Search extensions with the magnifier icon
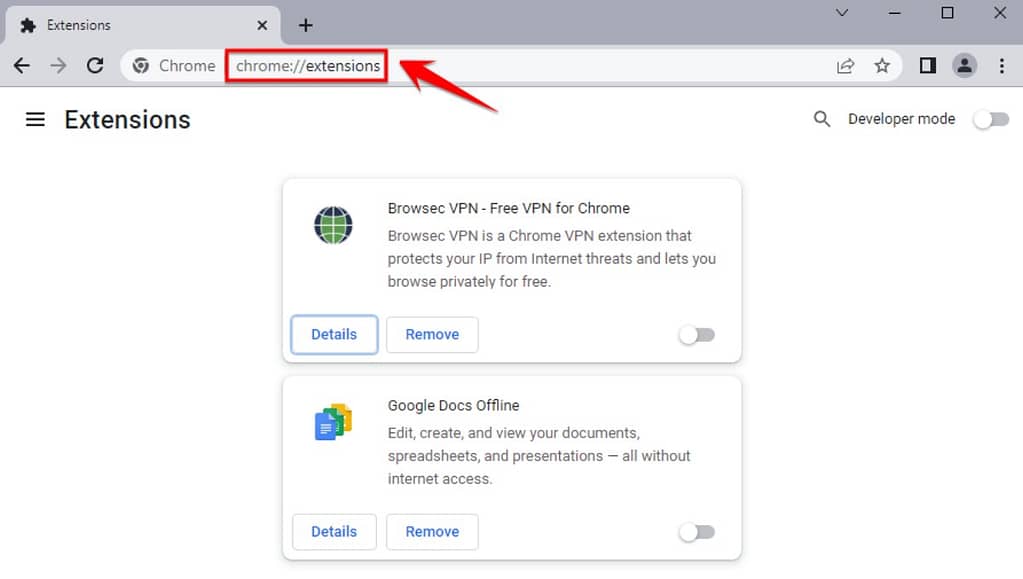This screenshot has height=579, width=1023. 822,119
